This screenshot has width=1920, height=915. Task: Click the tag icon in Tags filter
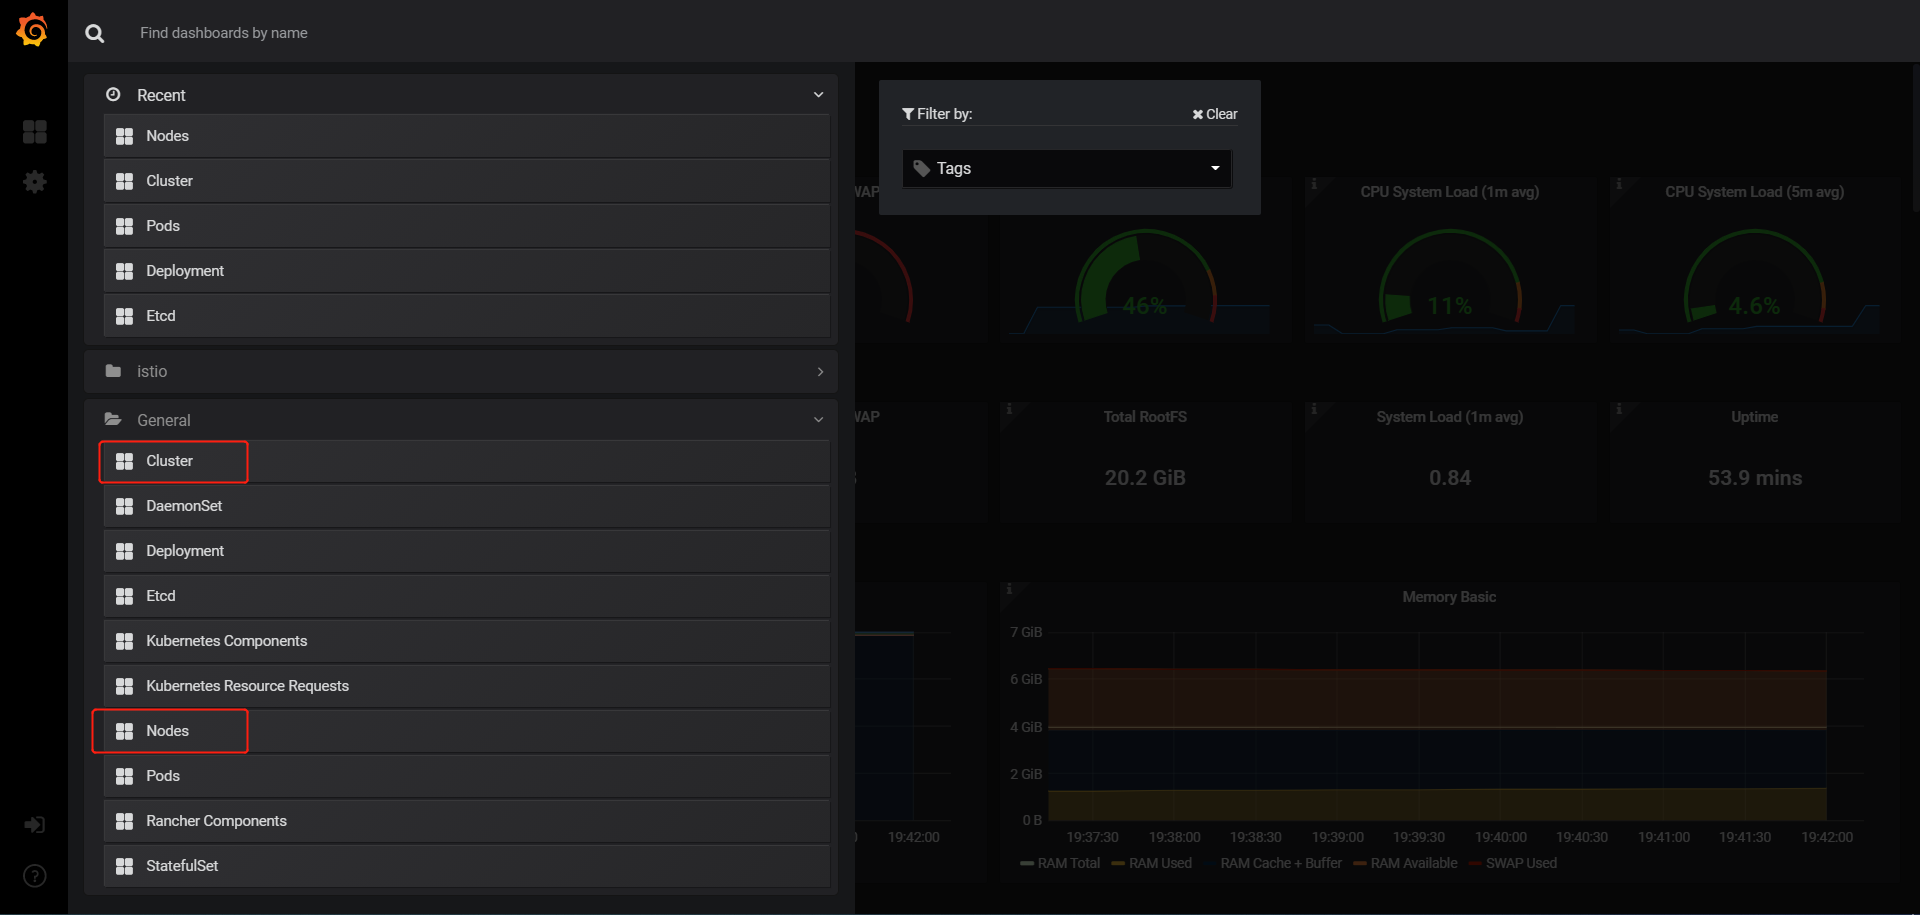922,168
